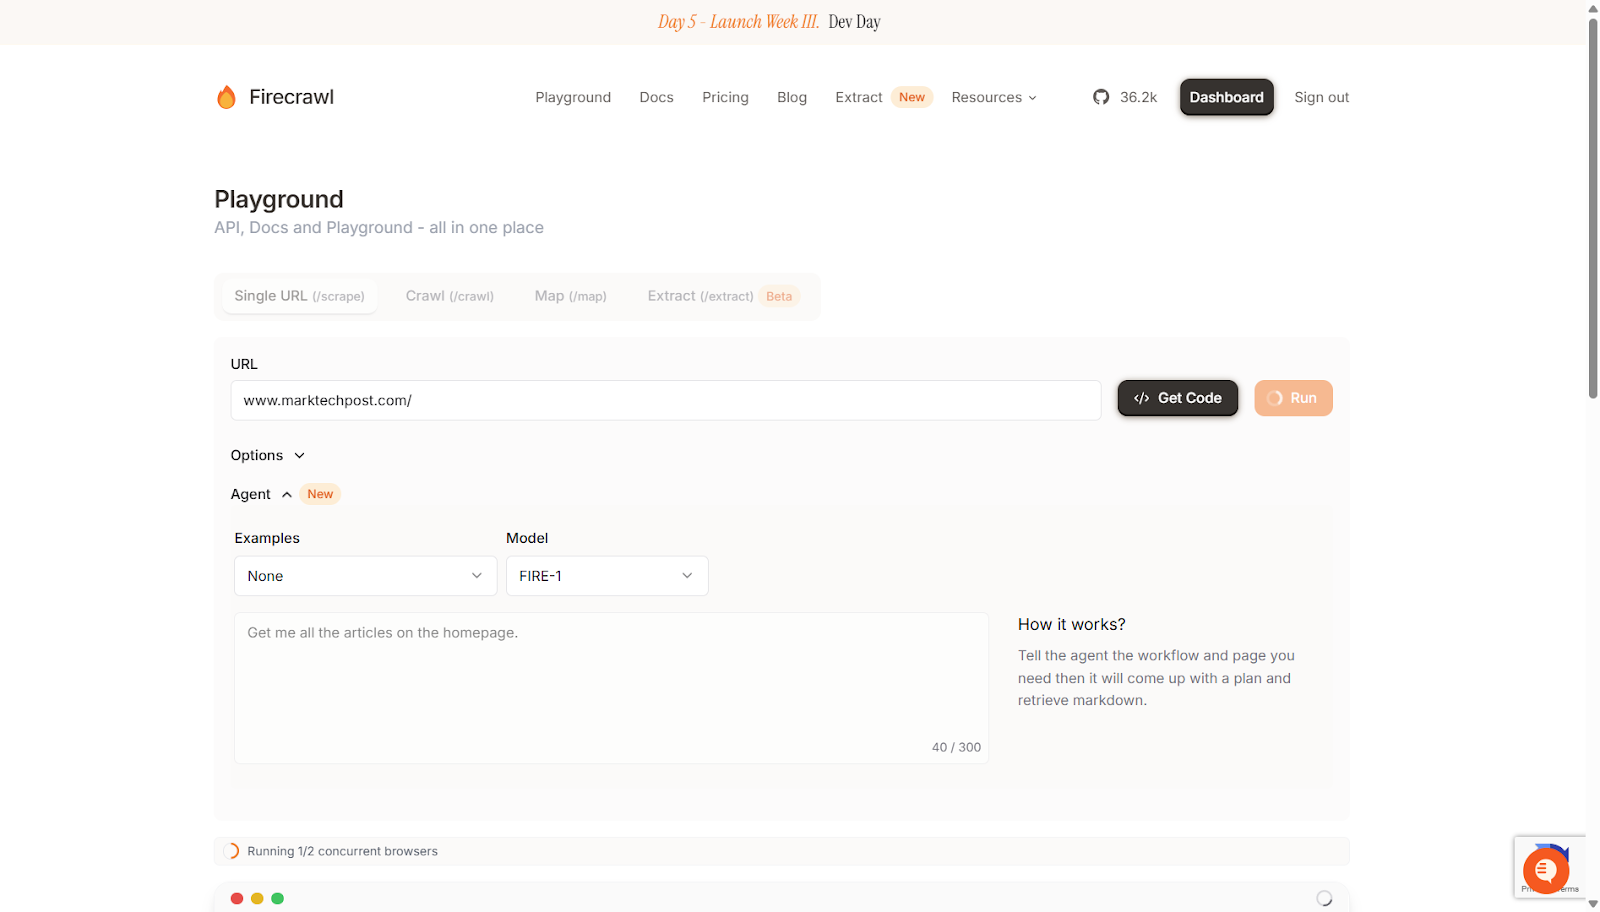Click the Firecrawl flame logo

[227, 97]
